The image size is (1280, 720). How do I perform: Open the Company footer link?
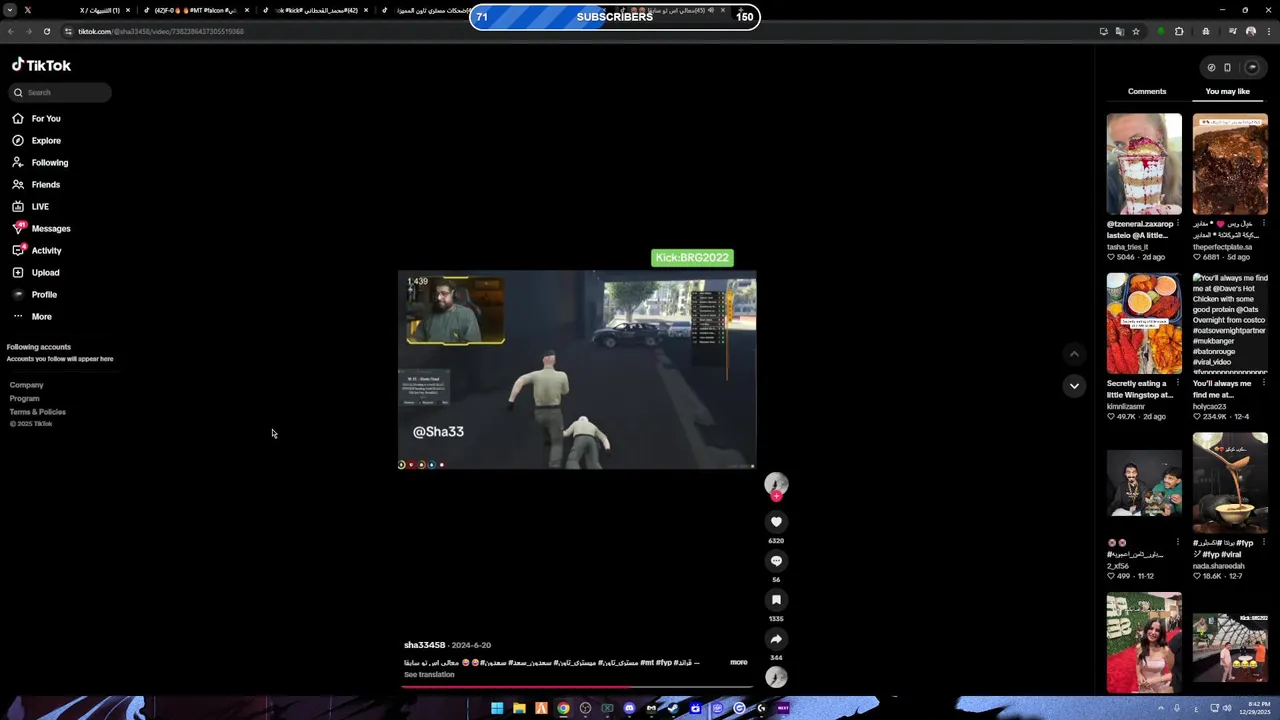point(26,385)
